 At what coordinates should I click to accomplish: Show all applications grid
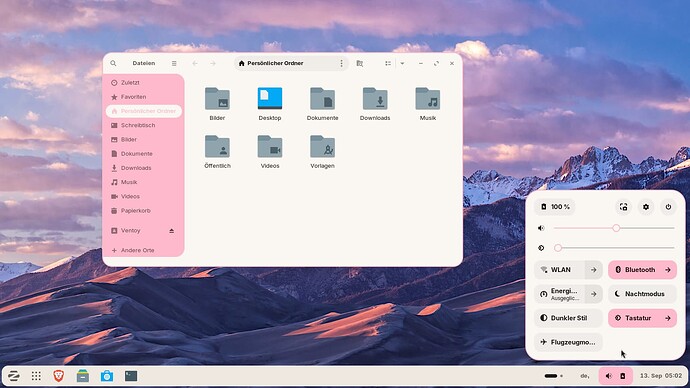(x=36, y=376)
